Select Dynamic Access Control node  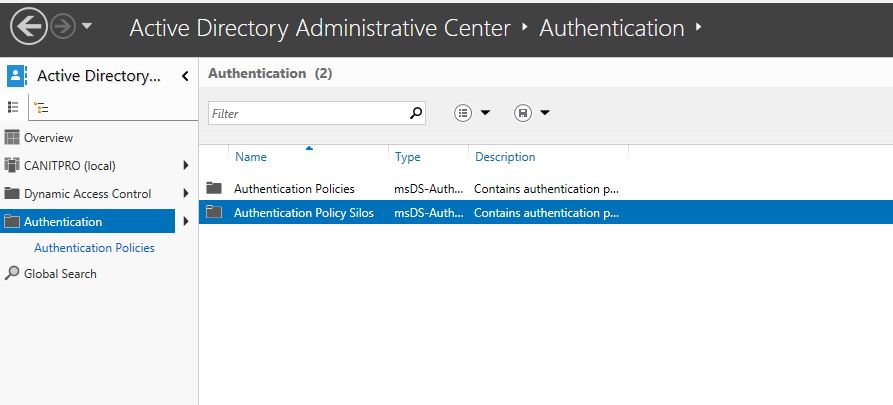[x=88, y=194]
